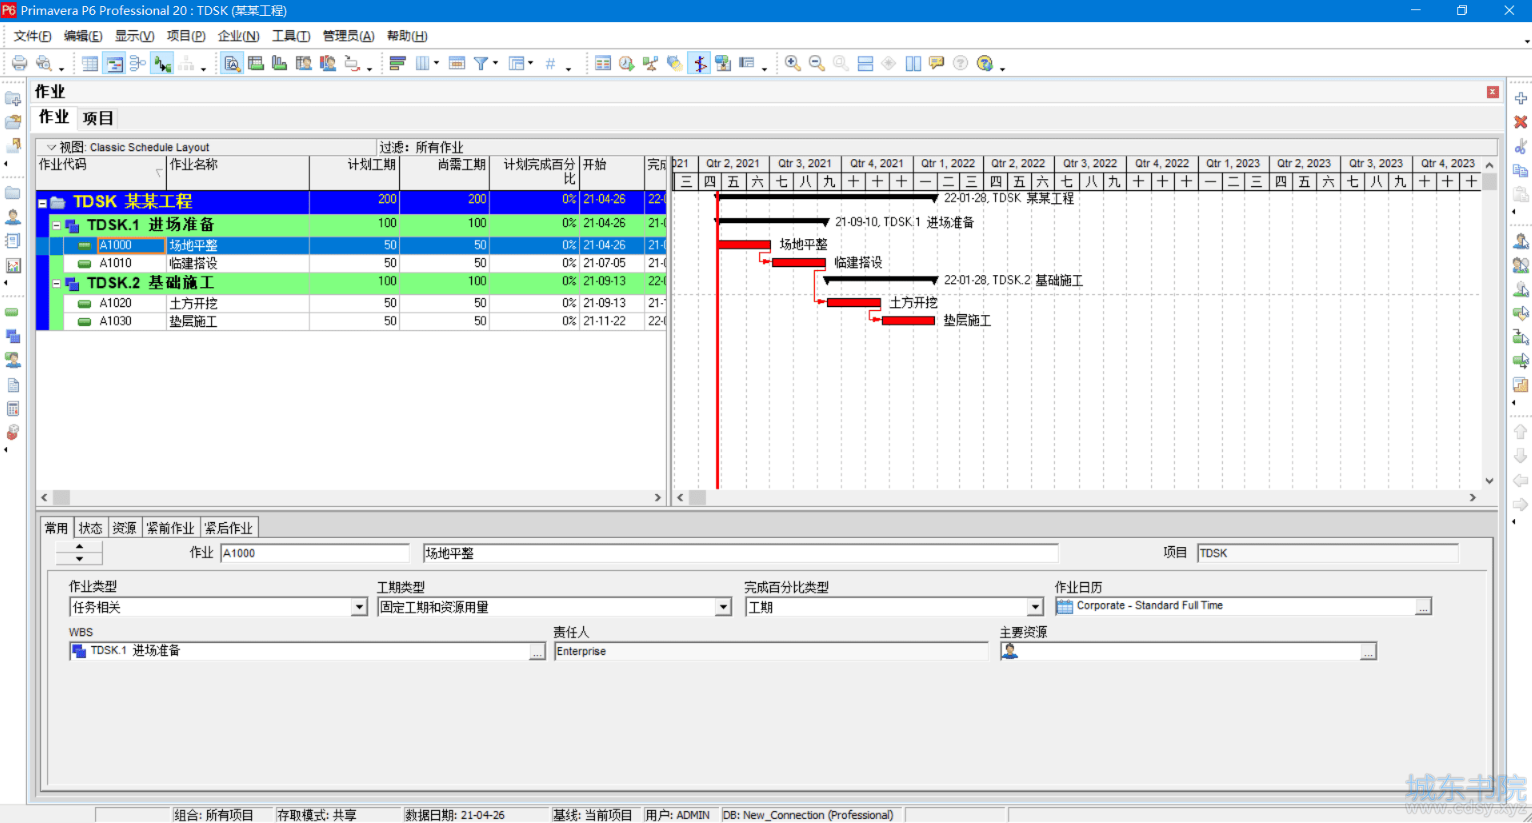Switch to the 紧后作业 tab
The image size is (1532, 823).
coord(229,527)
